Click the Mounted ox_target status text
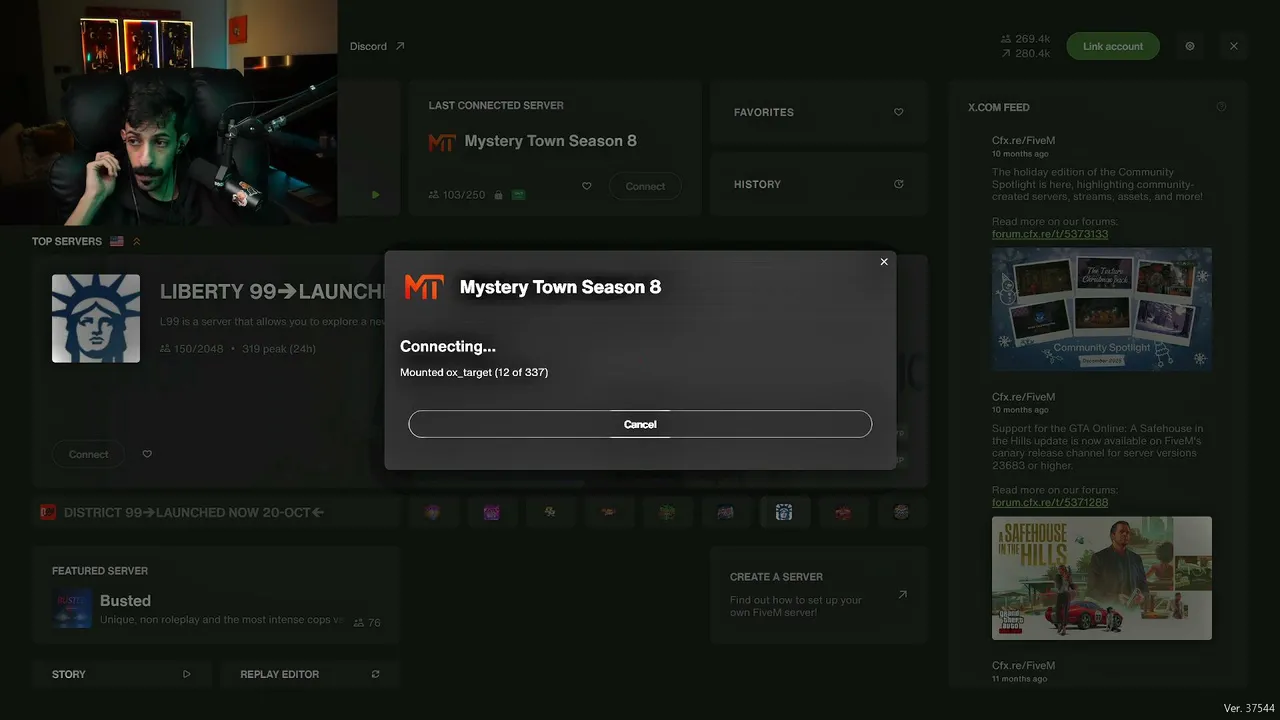The width and height of the screenshot is (1280, 720). tap(474, 372)
